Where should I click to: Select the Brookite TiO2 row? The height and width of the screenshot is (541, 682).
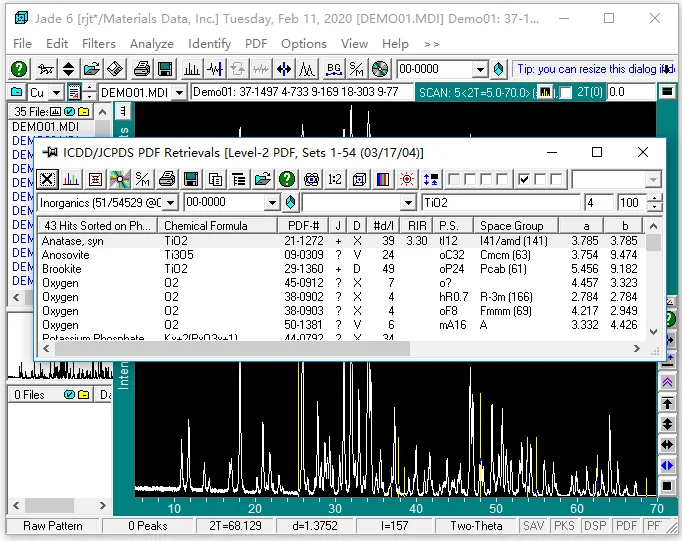click(x=100, y=269)
